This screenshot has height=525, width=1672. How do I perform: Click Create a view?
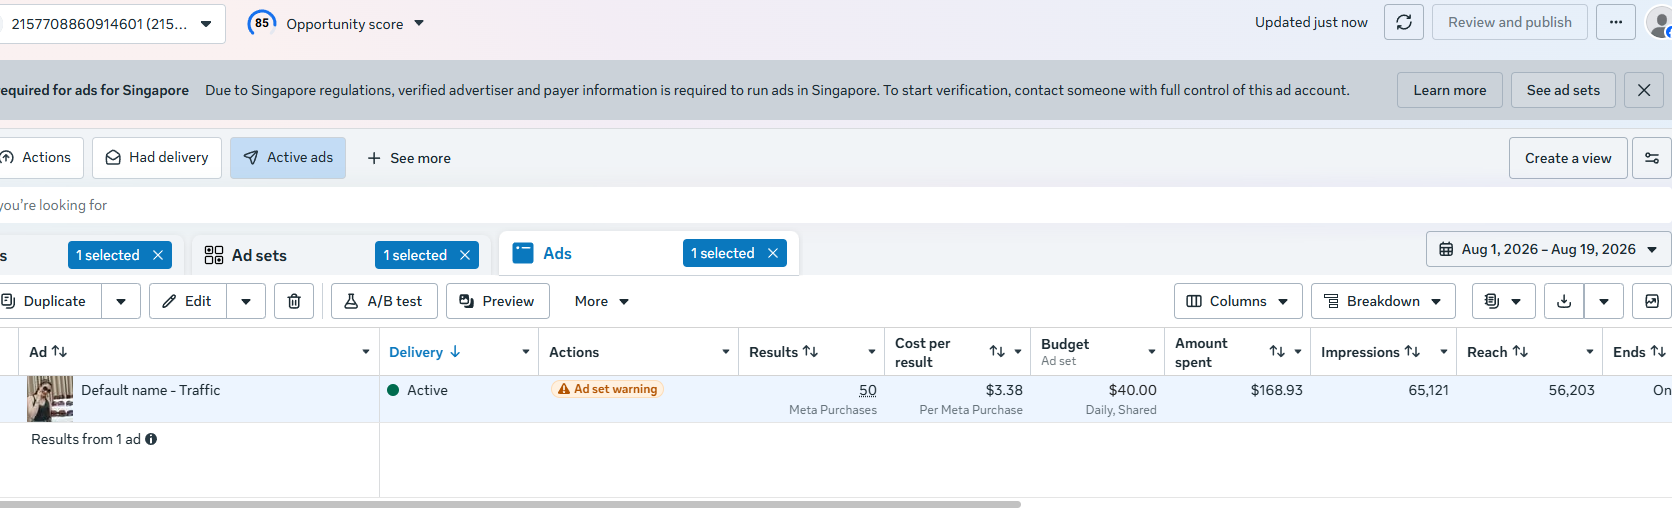1568,158
